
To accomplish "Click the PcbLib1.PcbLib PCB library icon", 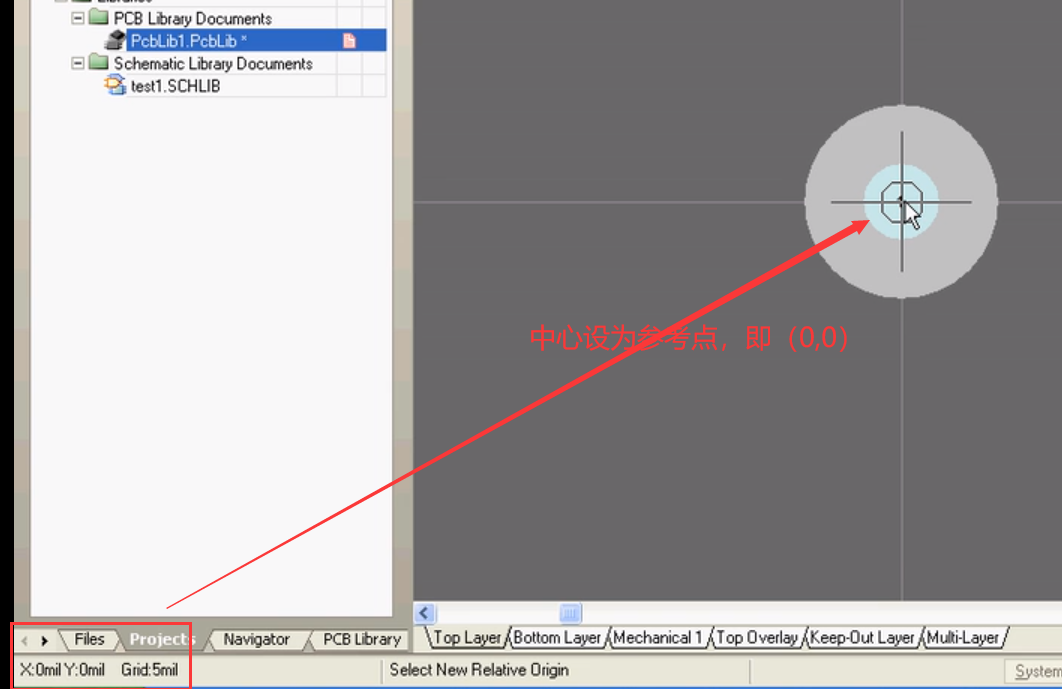I will click(x=116, y=40).
